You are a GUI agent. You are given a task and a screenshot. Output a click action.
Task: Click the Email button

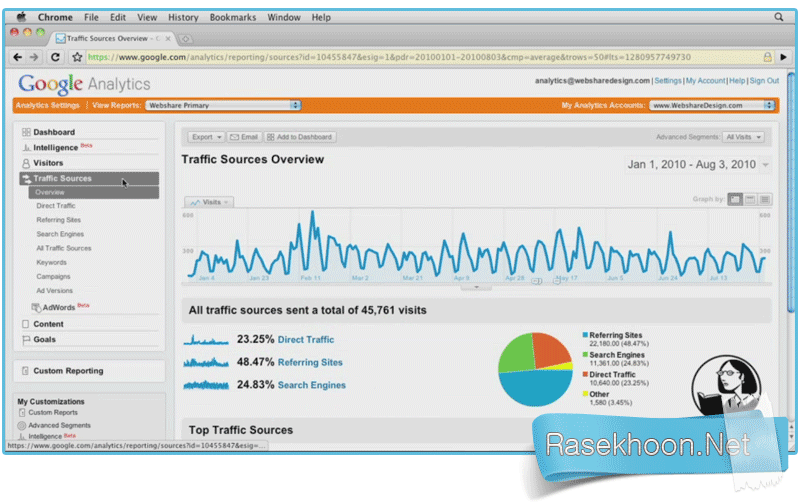244,137
